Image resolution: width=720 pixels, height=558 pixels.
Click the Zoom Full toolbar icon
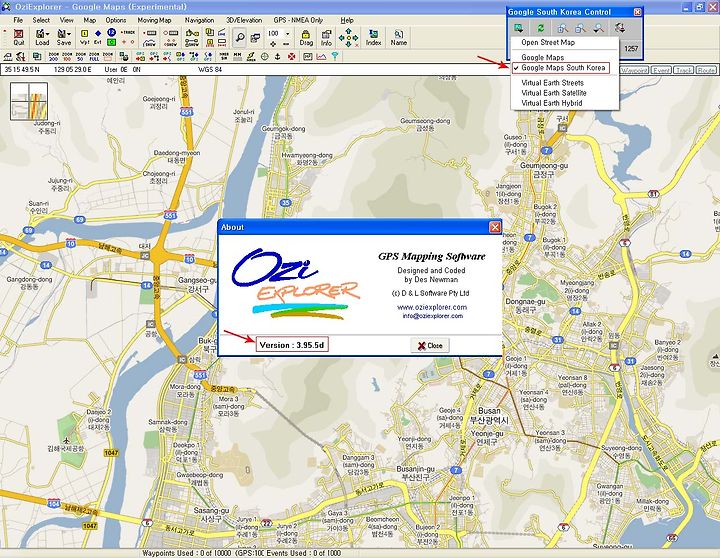click(94, 56)
